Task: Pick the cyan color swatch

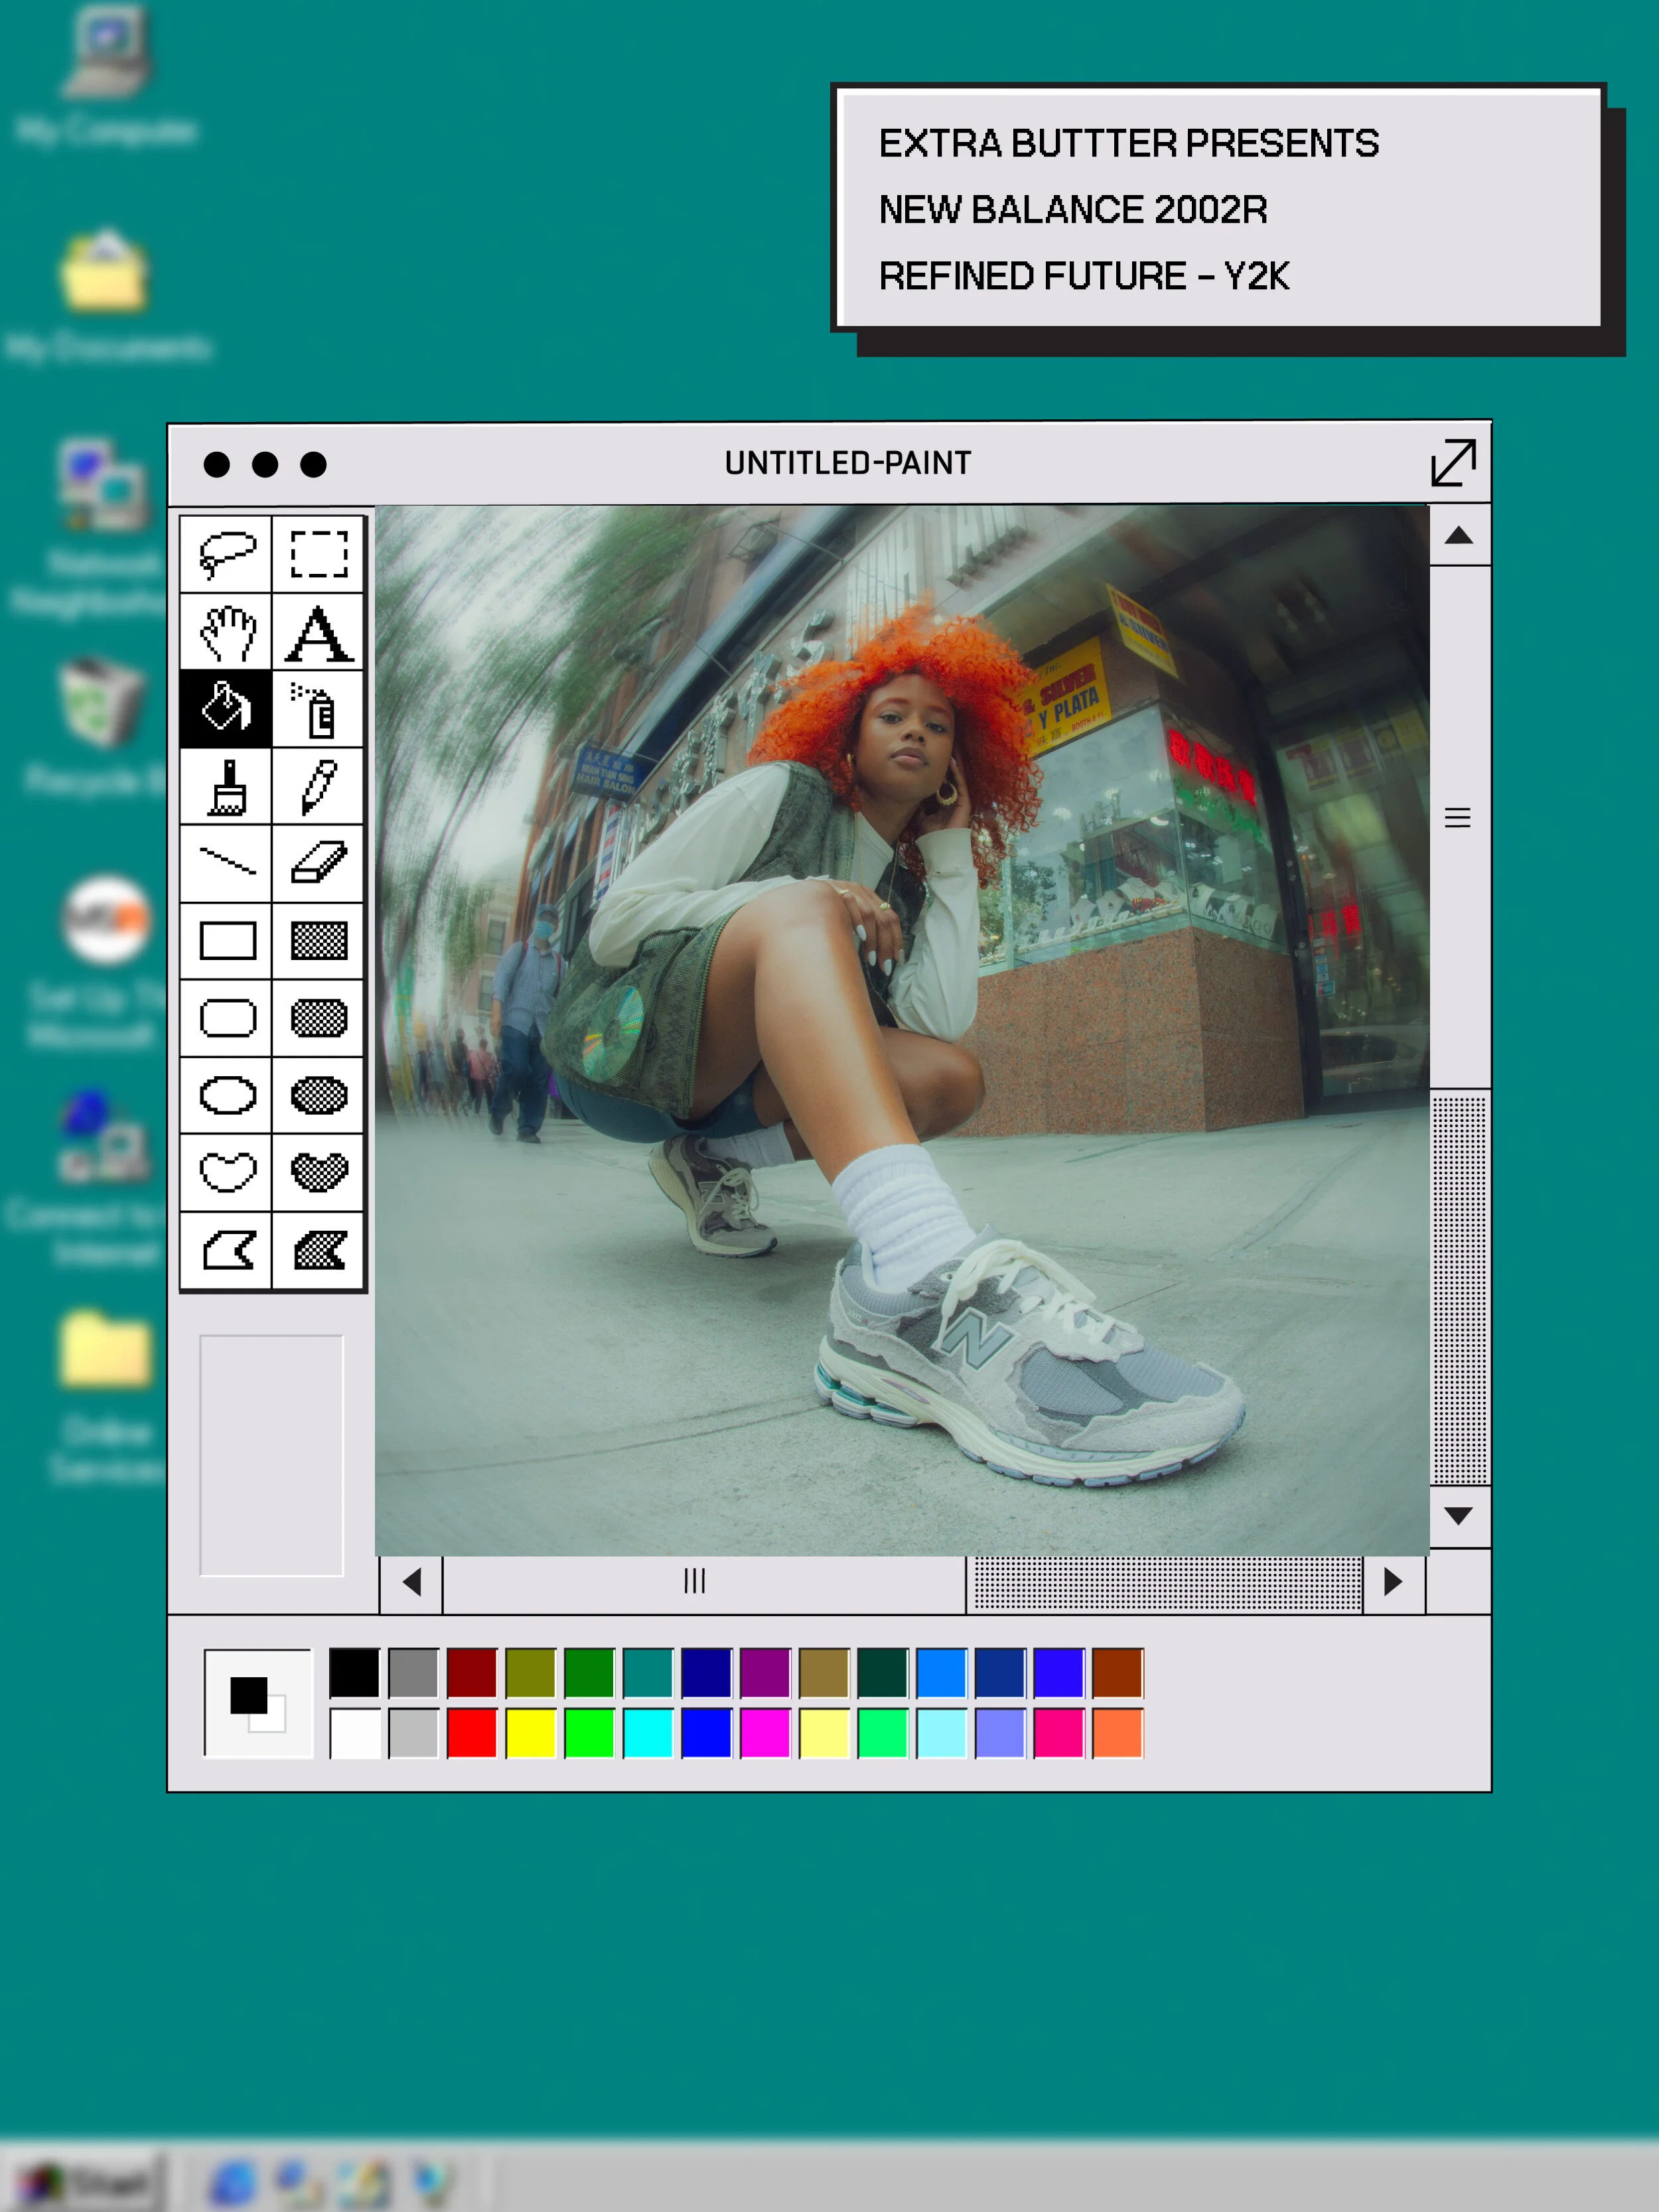Action: point(648,1733)
